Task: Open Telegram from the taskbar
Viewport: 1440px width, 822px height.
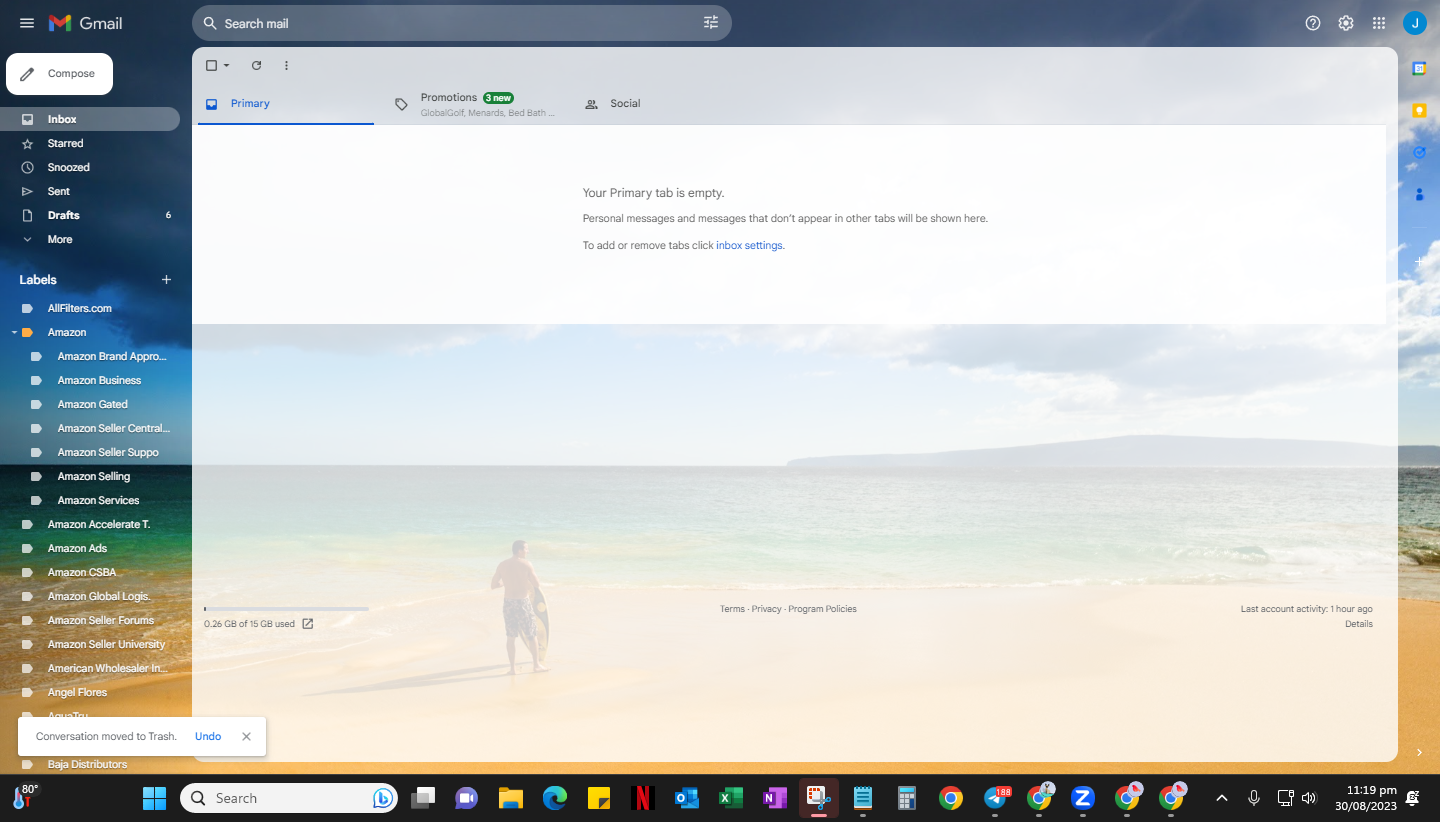Action: pos(996,798)
